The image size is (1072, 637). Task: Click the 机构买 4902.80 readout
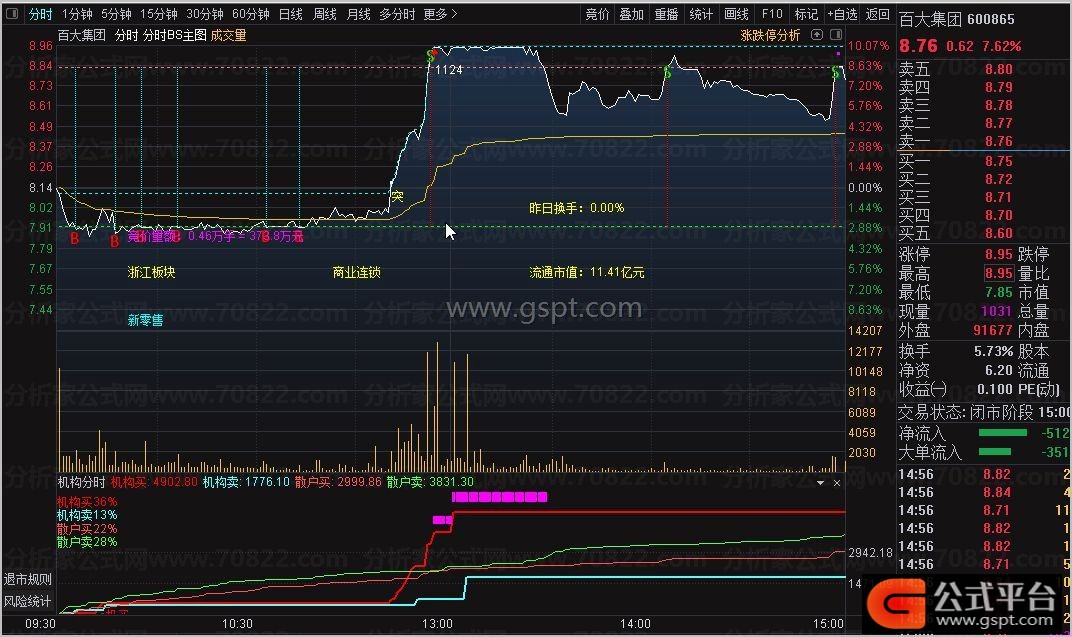pos(154,482)
